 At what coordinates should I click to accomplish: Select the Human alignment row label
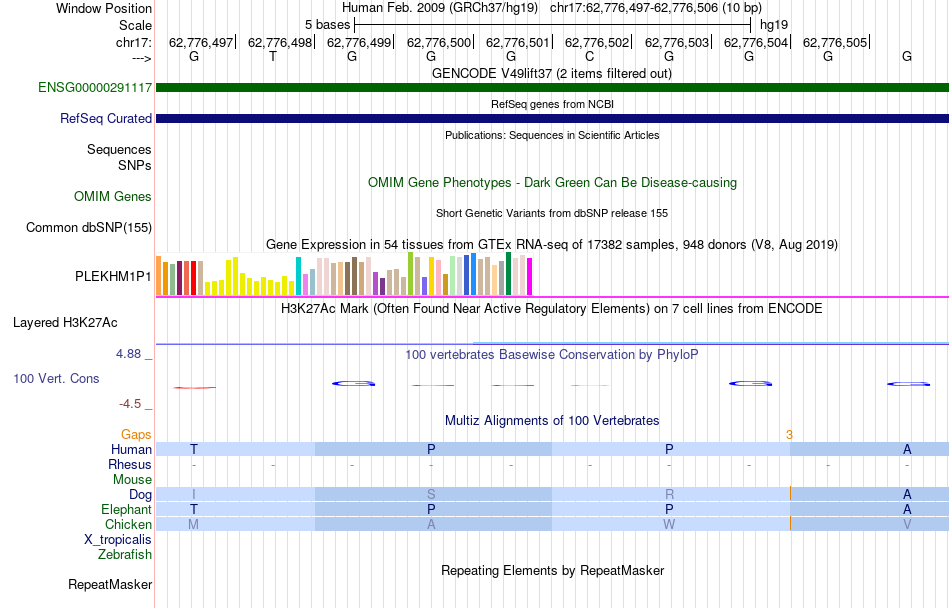click(131, 449)
